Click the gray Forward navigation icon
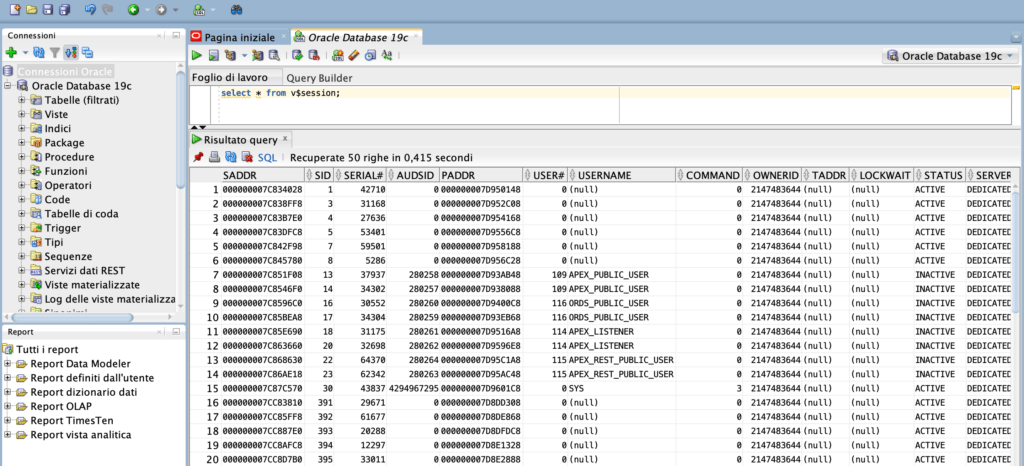This screenshot has height=466, width=1024. coord(160,10)
